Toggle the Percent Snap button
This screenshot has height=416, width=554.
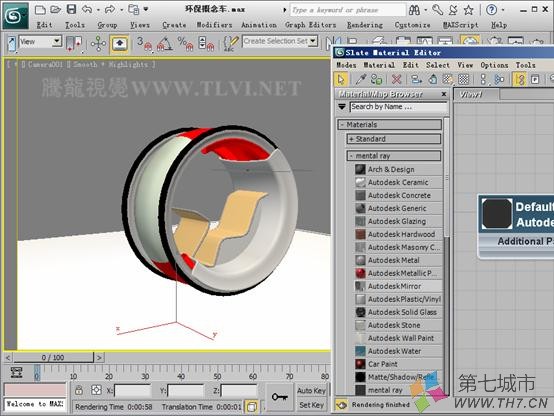185,44
